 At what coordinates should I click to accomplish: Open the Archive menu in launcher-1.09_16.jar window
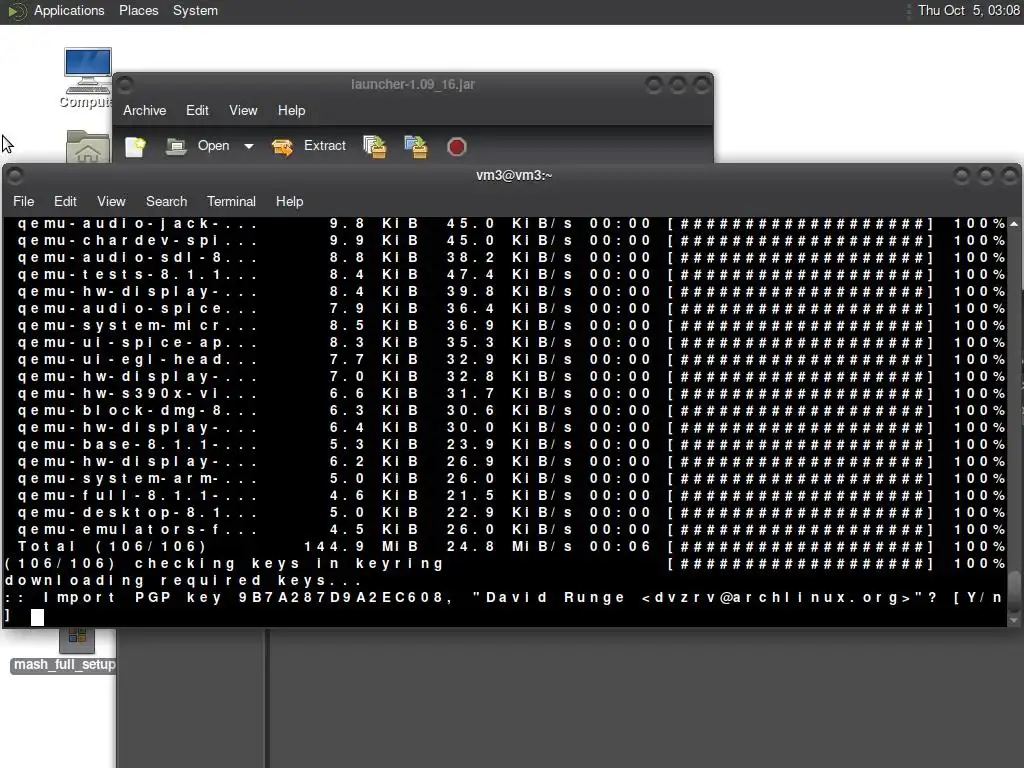(x=144, y=110)
